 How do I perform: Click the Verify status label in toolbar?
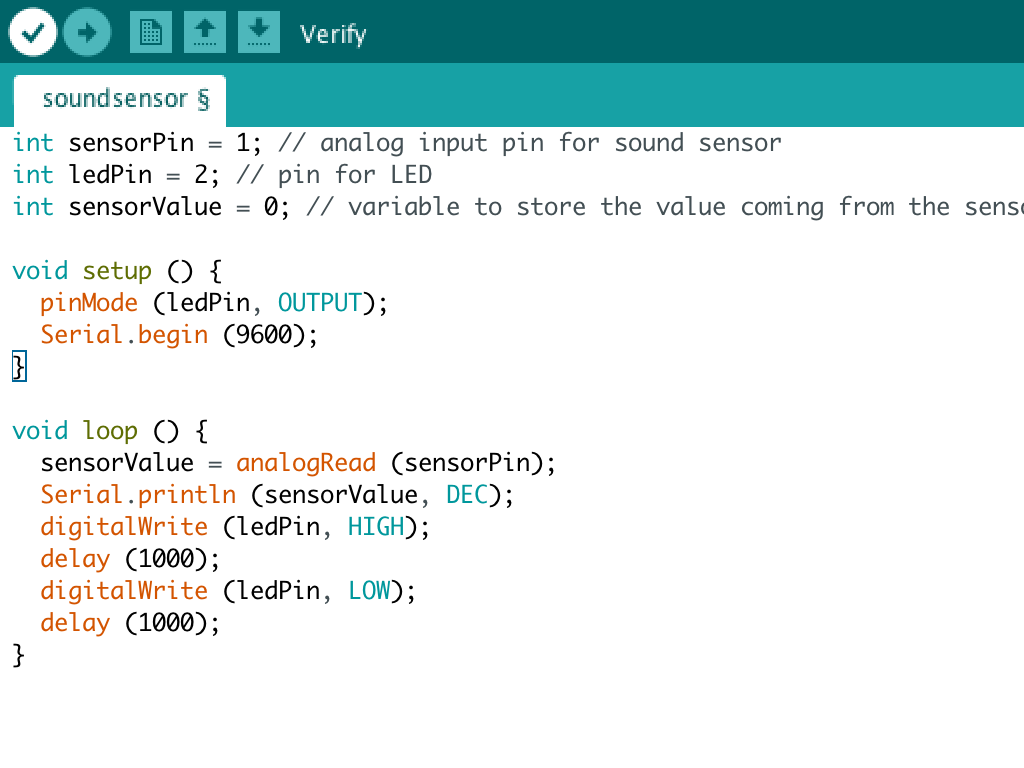pyautogui.click(x=333, y=34)
